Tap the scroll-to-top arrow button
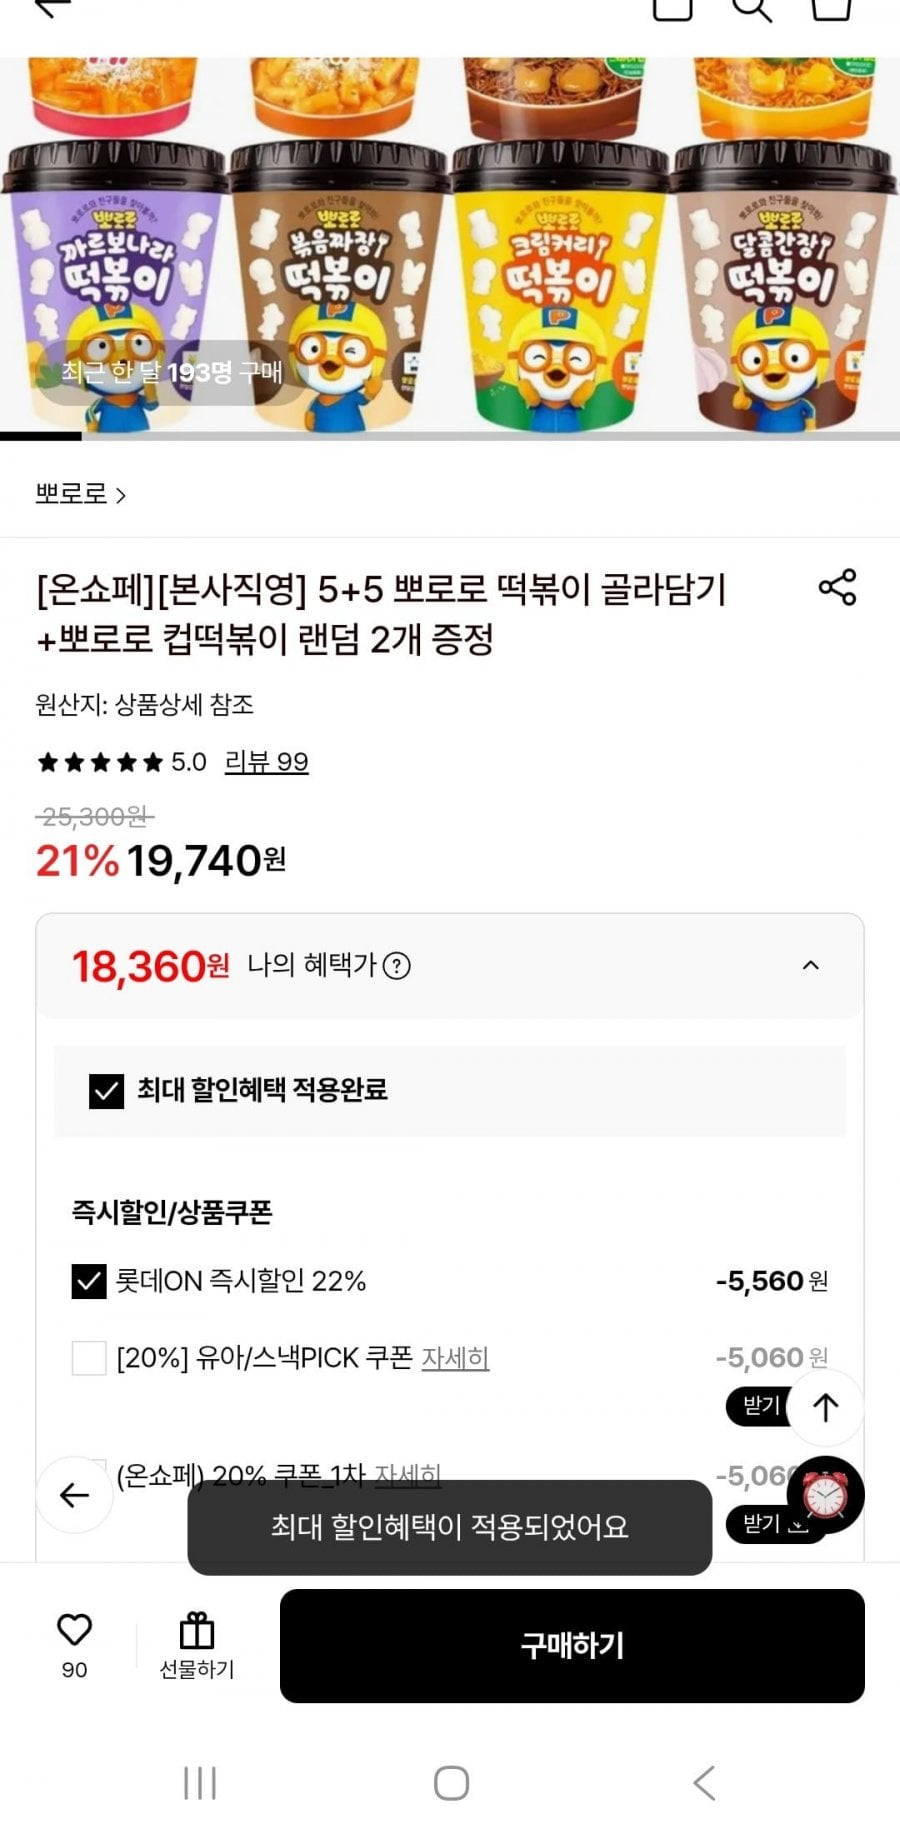The height and width of the screenshot is (1834, 900). (x=825, y=1408)
